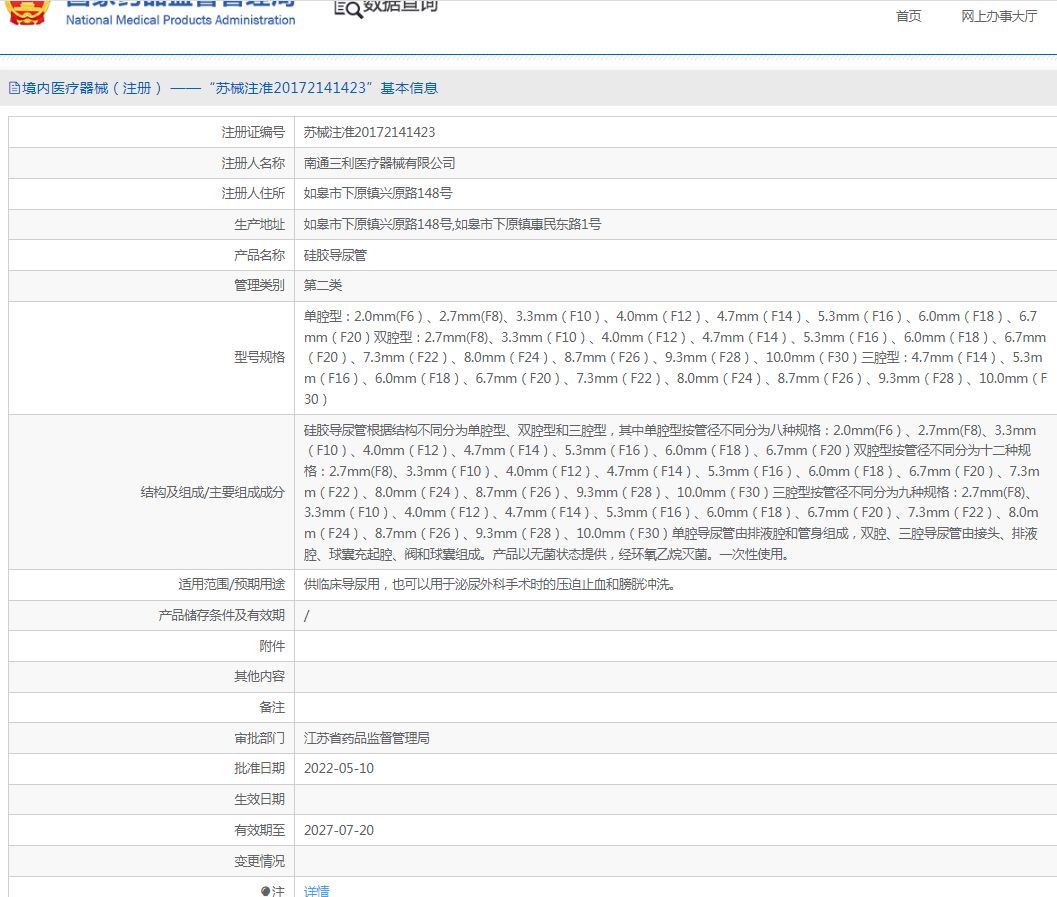Click the 适用范围/预期用途 label
1057x897 pixels.
231,584
